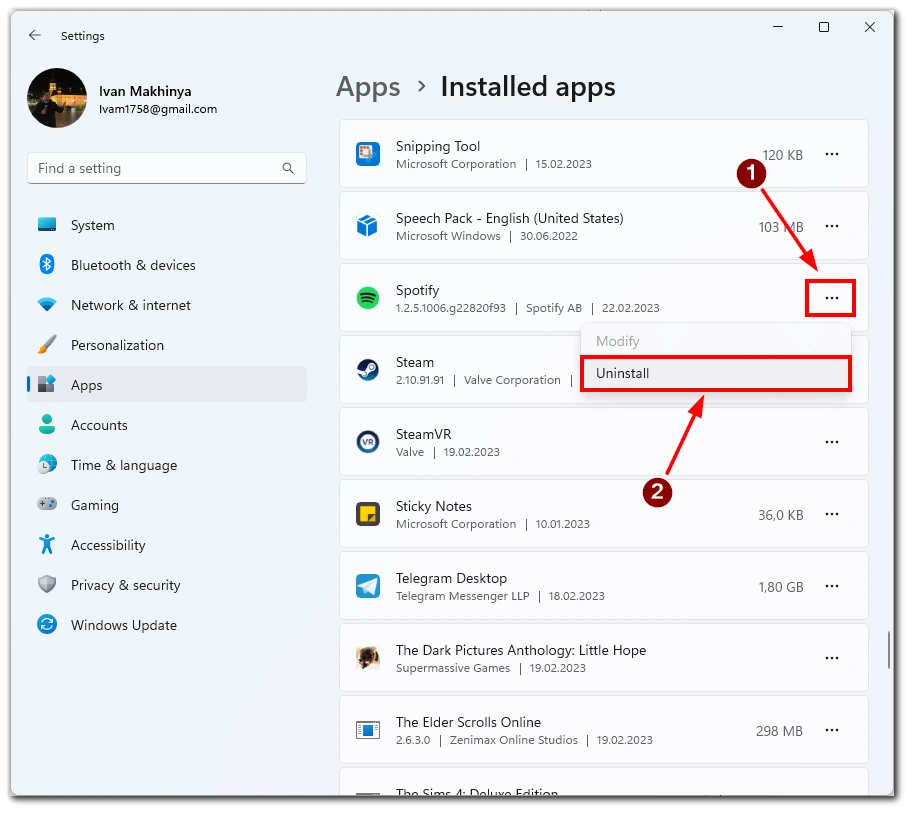Viewport: 912px width, 814px height.
Task: Open the System settings icon
Action: pos(47,225)
